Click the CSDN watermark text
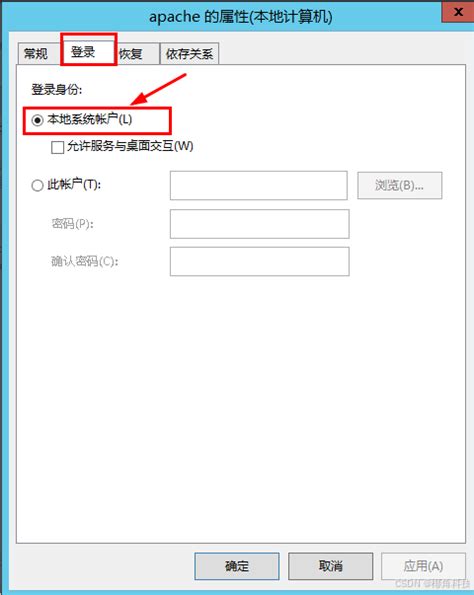 point(432,584)
